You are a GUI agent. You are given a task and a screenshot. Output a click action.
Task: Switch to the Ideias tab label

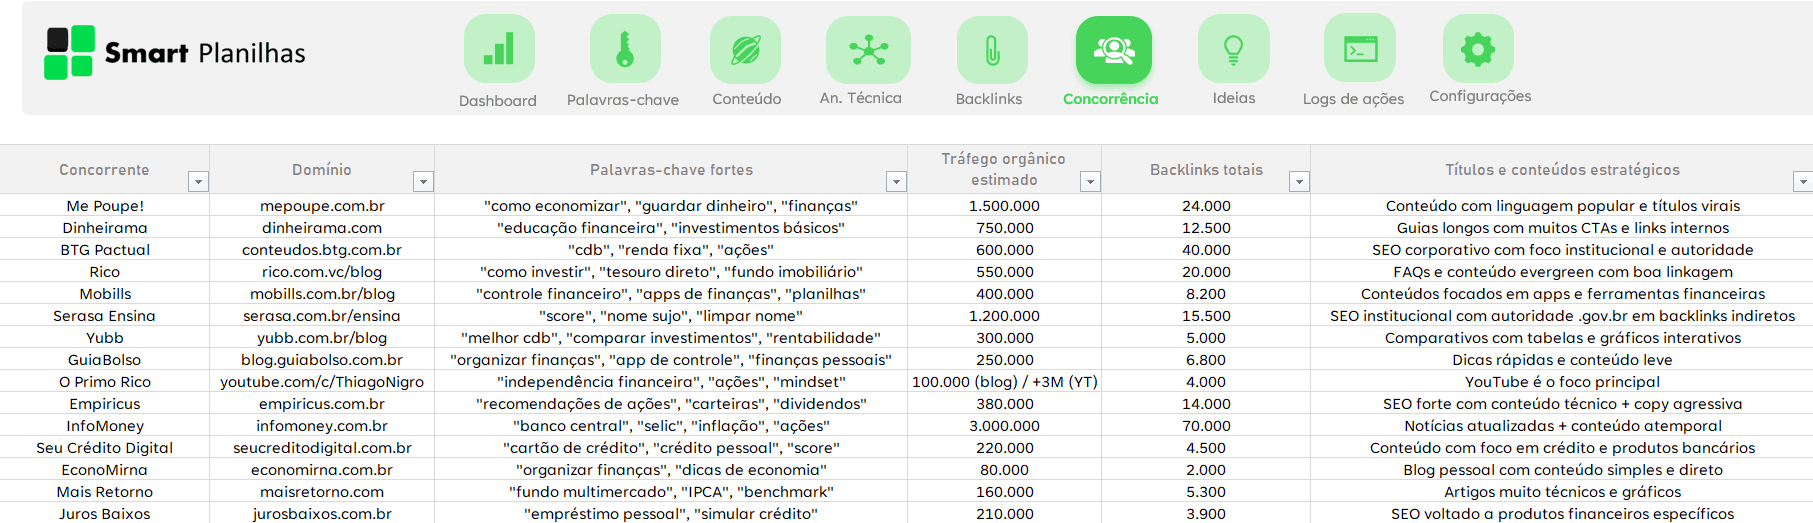(x=1233, y=98)
